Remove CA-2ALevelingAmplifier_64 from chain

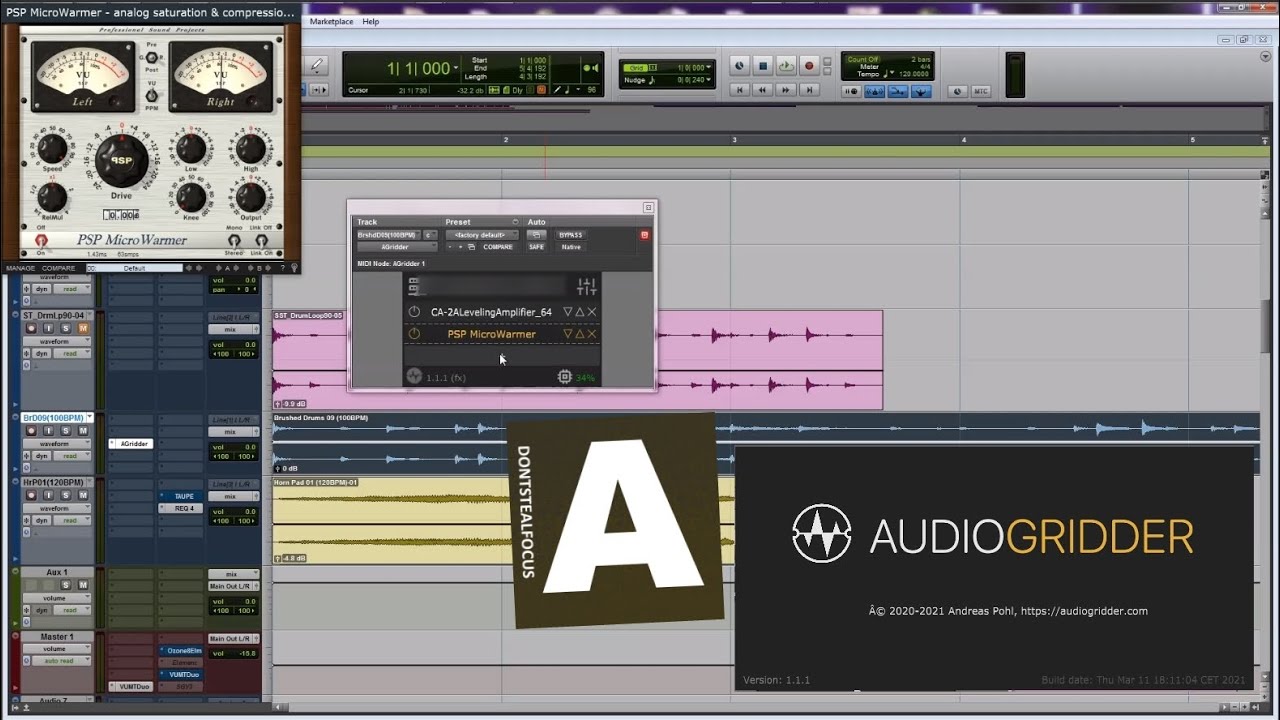(x=592, y=312)
